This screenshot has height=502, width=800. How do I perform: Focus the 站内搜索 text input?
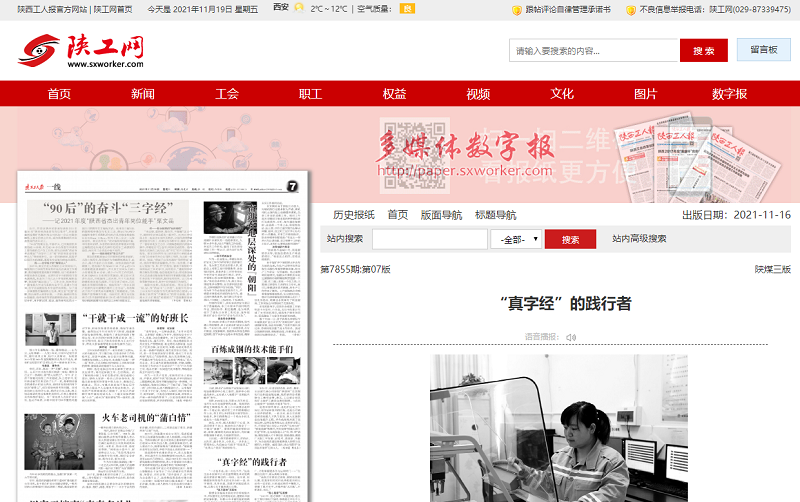[430, 239]
